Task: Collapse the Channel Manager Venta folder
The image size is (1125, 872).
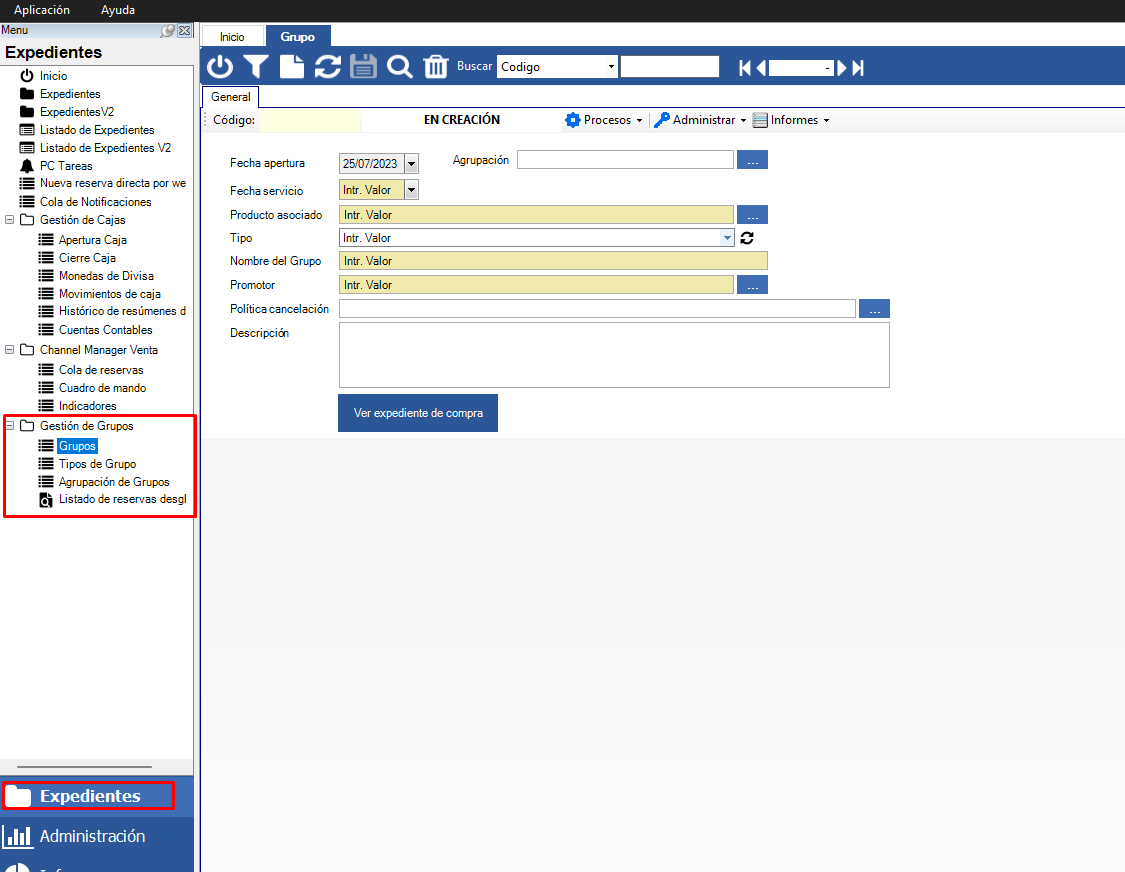Action: (x=10, y=350)
